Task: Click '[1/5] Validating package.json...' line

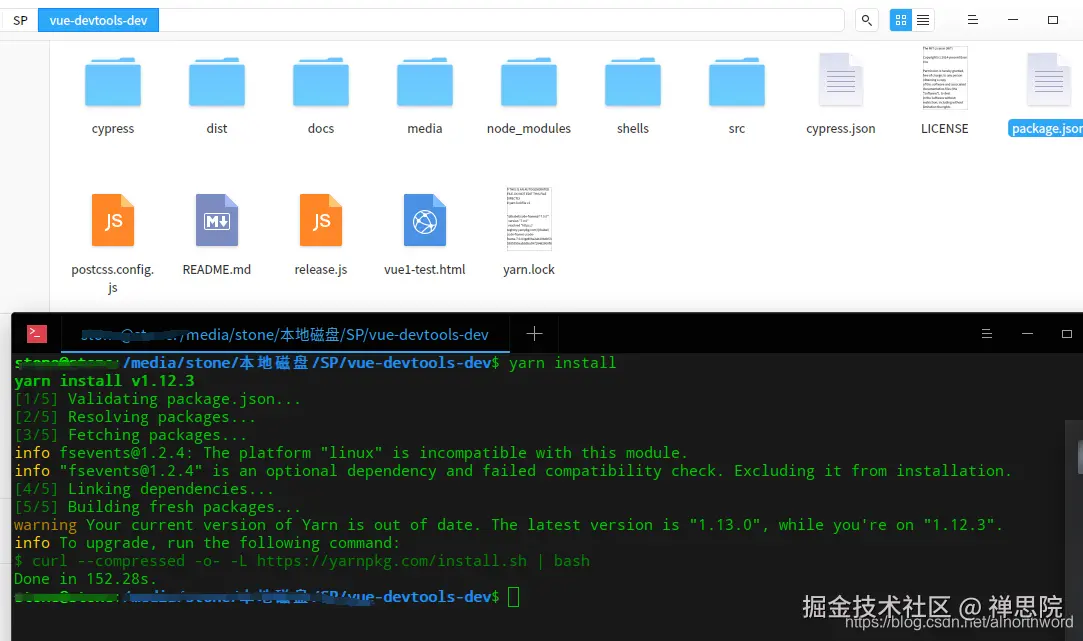Action: tap(157, 399)
